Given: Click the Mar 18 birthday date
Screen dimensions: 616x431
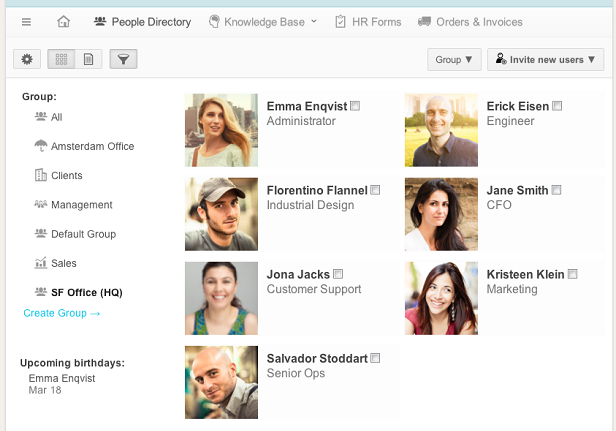Looking at the screenshot, I should coord(45,390).
